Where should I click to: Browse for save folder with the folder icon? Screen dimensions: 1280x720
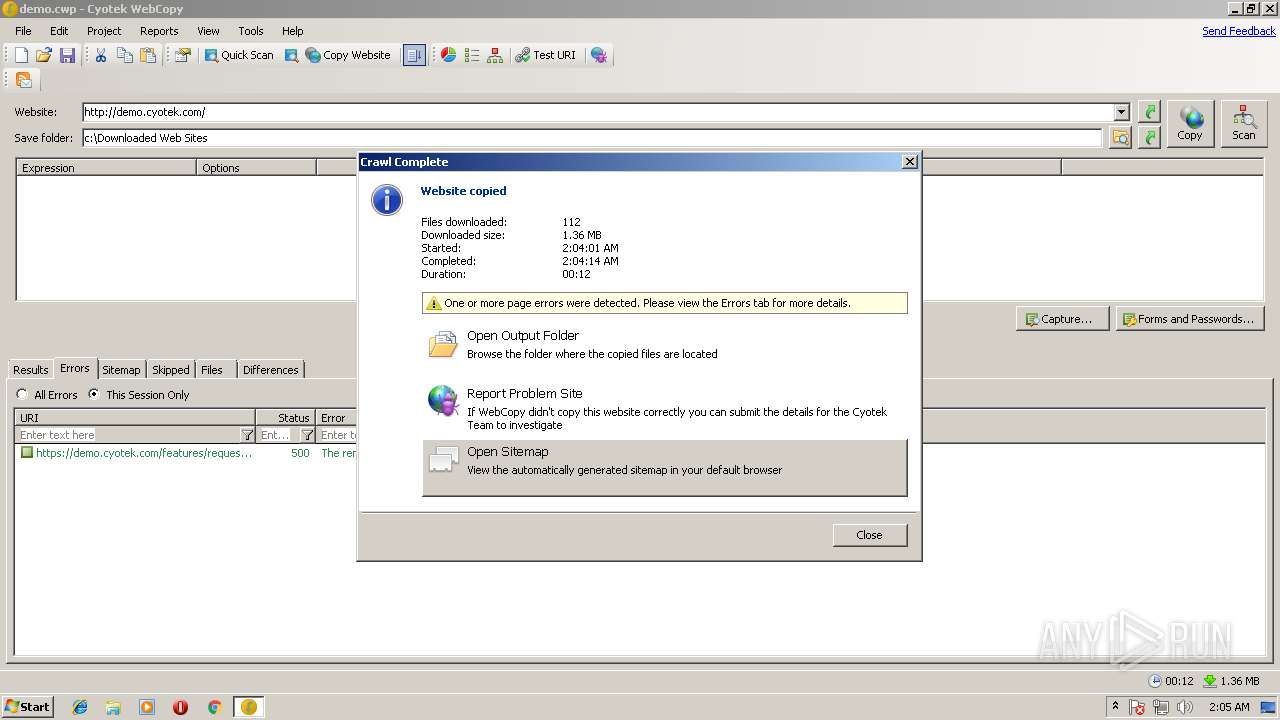point(1121,137)
